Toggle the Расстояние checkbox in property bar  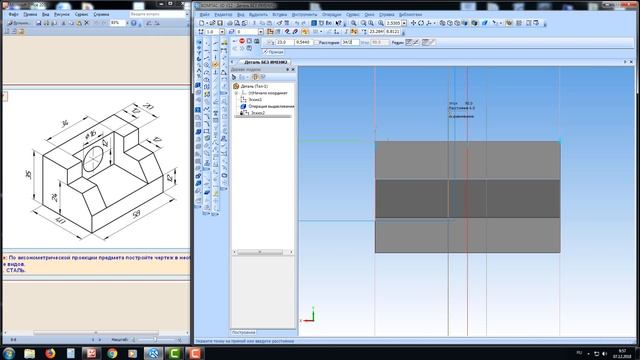pos(316,42)
